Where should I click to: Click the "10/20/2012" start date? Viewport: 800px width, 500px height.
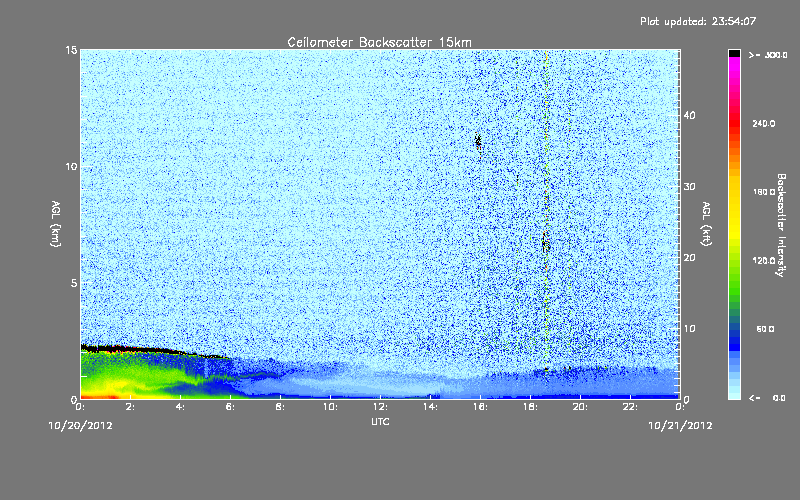pyautogui.click(x=80, y=425)
